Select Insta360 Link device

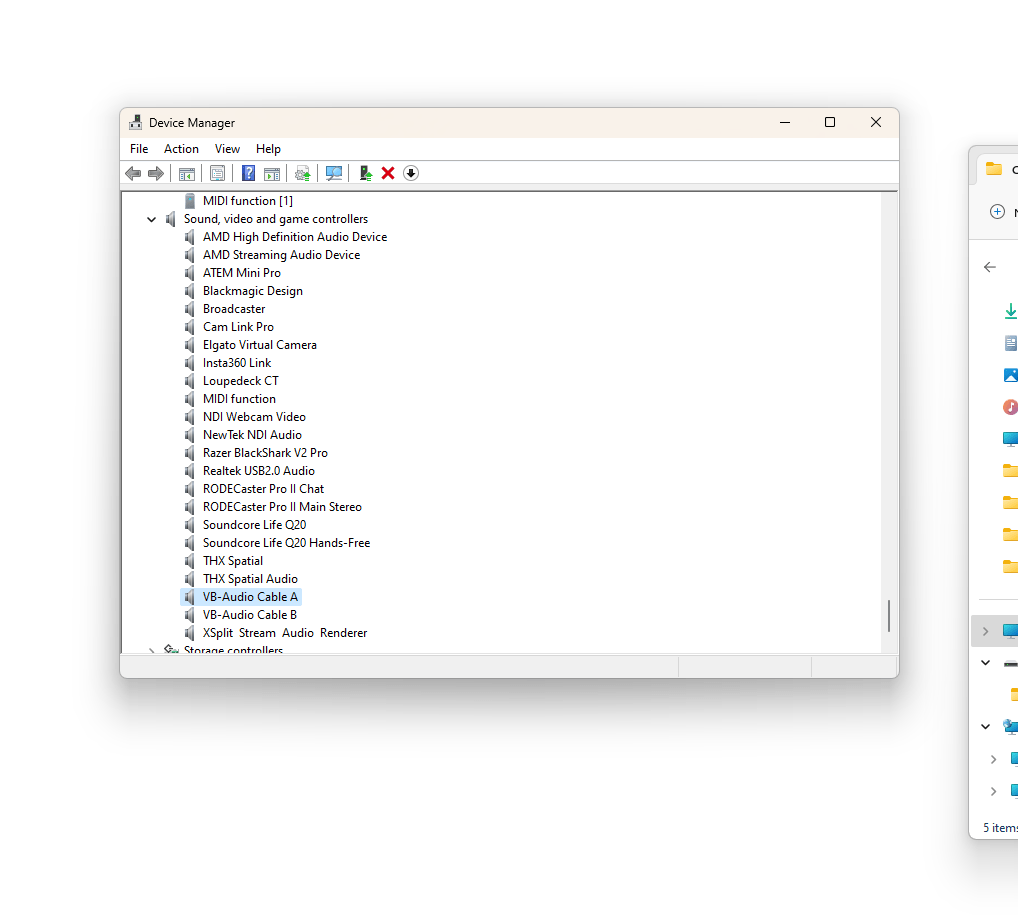[237, 364]
